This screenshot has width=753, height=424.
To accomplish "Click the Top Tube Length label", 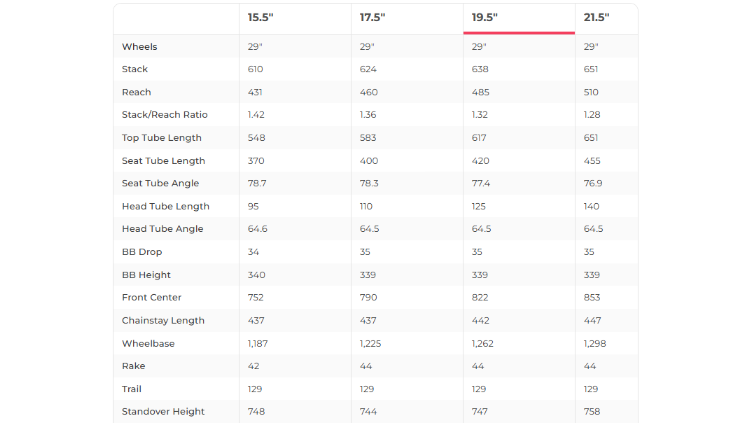I will (x=161, y=138).
